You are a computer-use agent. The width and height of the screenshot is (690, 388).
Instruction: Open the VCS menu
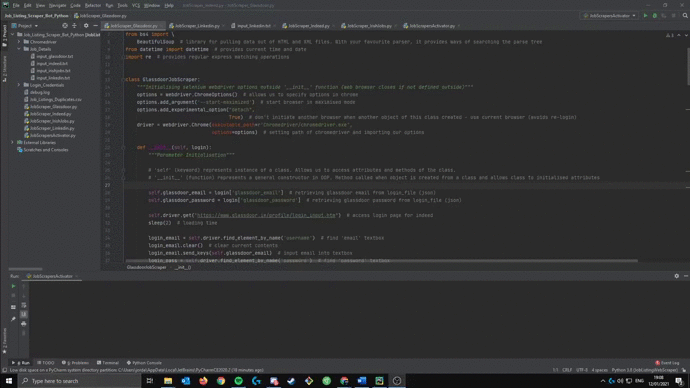coord(136,5)
